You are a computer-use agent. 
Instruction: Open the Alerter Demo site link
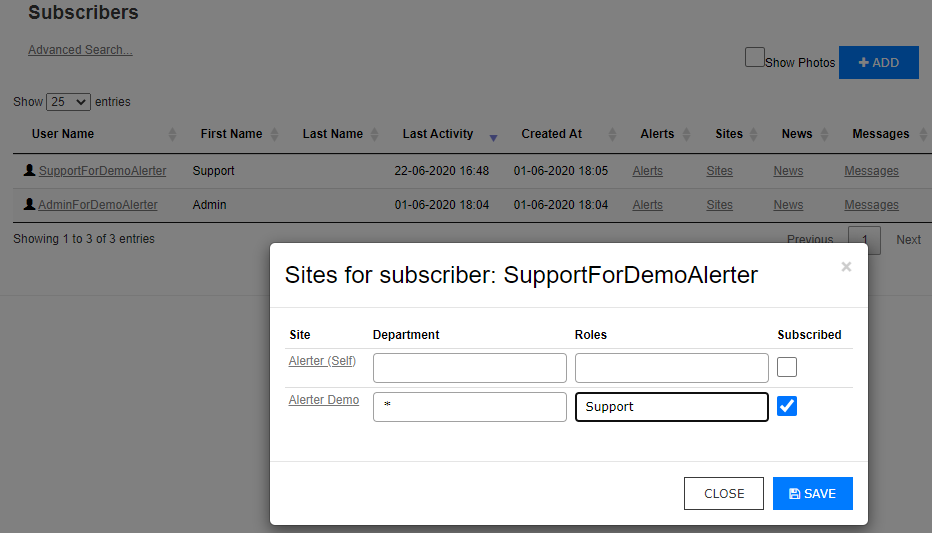(x=323, y=400)
